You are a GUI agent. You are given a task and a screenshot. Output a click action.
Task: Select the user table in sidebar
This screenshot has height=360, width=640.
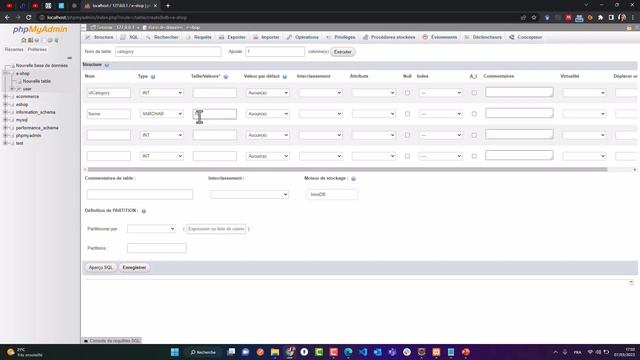[27, 89]
